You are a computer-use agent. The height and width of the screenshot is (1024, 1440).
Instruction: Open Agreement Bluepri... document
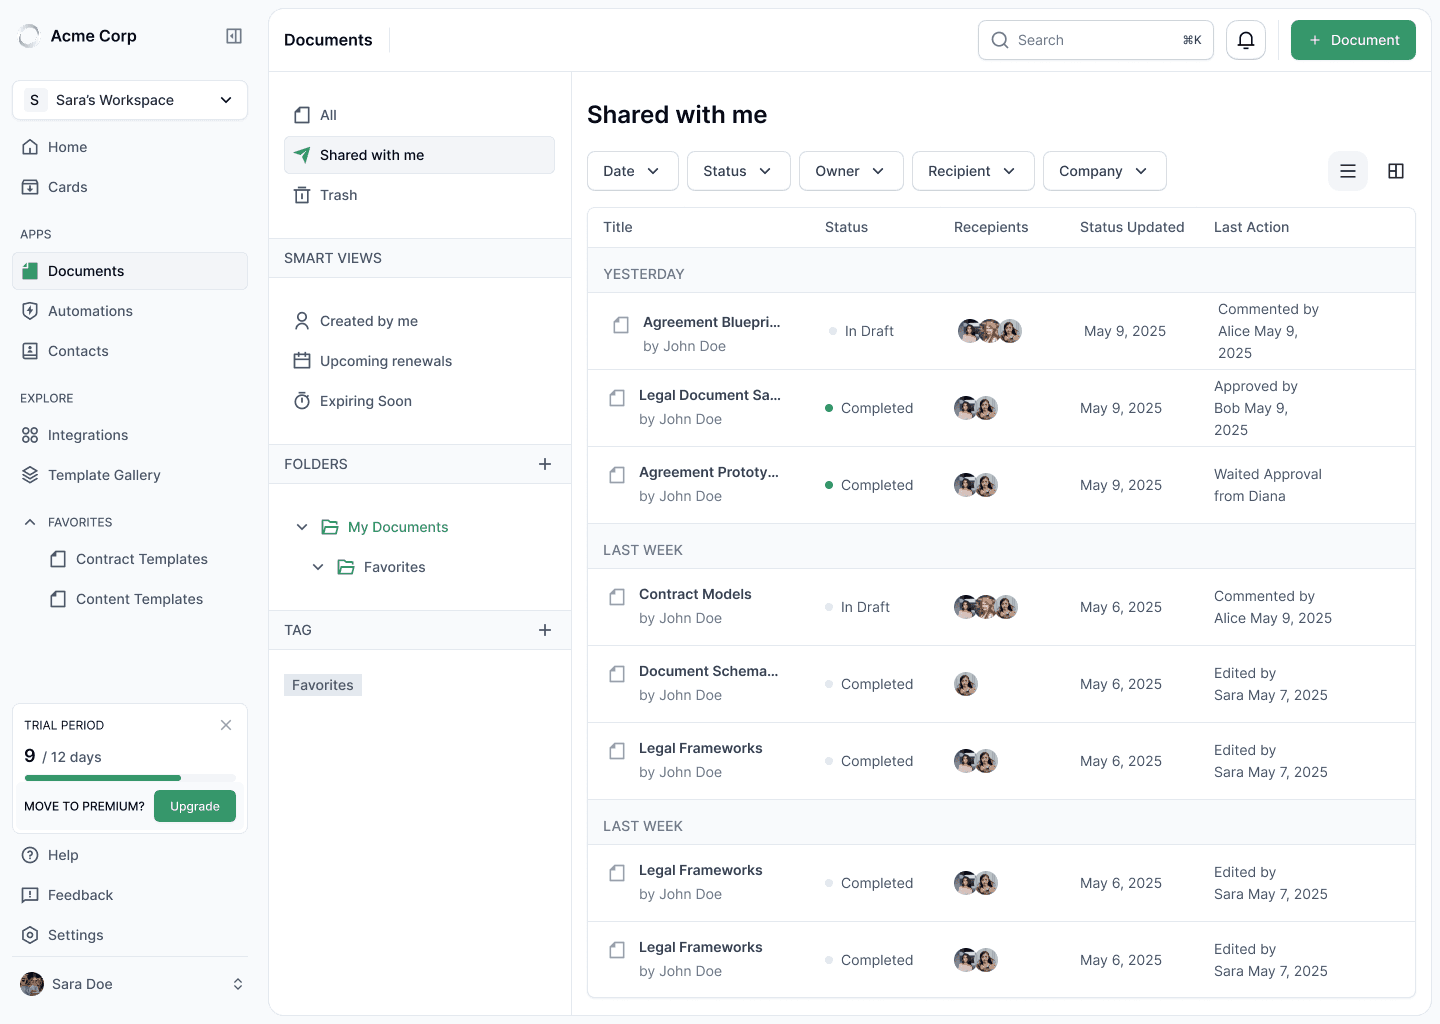(711, 322)
